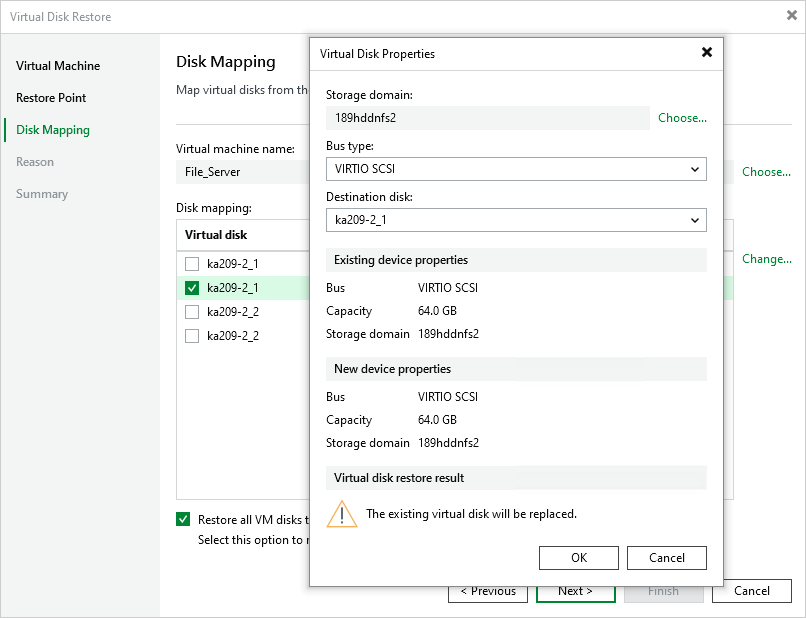Go to the Reason step
806x618 pixels.
tap(34, 162)
